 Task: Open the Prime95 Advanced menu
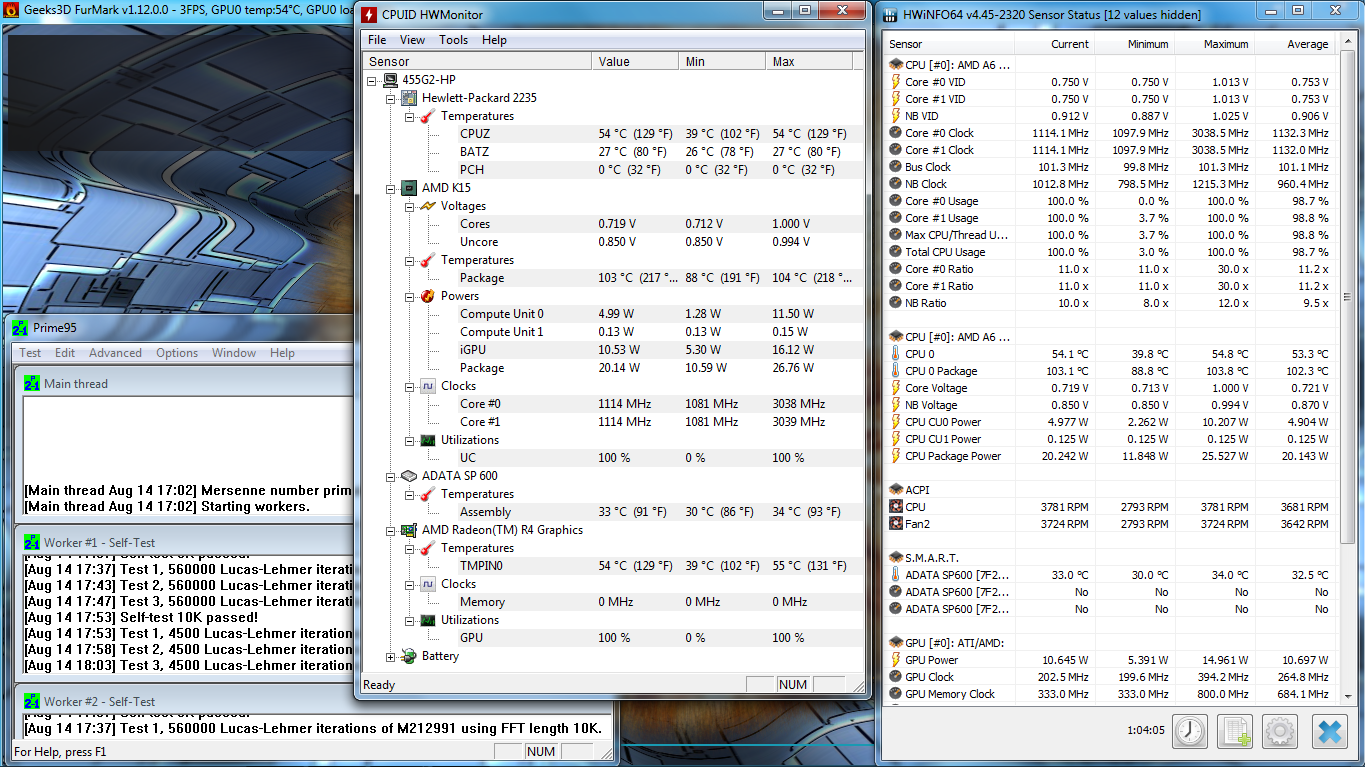tap(115, 353)
